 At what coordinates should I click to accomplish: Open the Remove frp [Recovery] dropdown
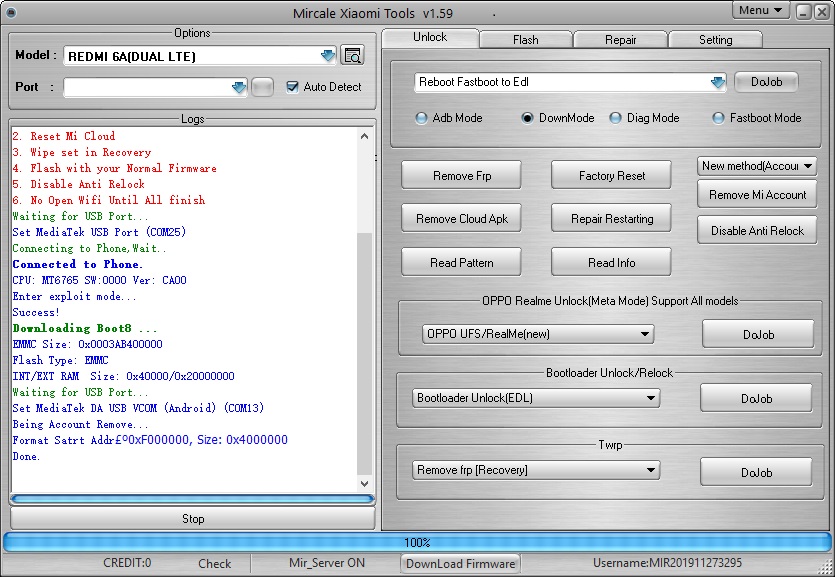tap(651, 470)
